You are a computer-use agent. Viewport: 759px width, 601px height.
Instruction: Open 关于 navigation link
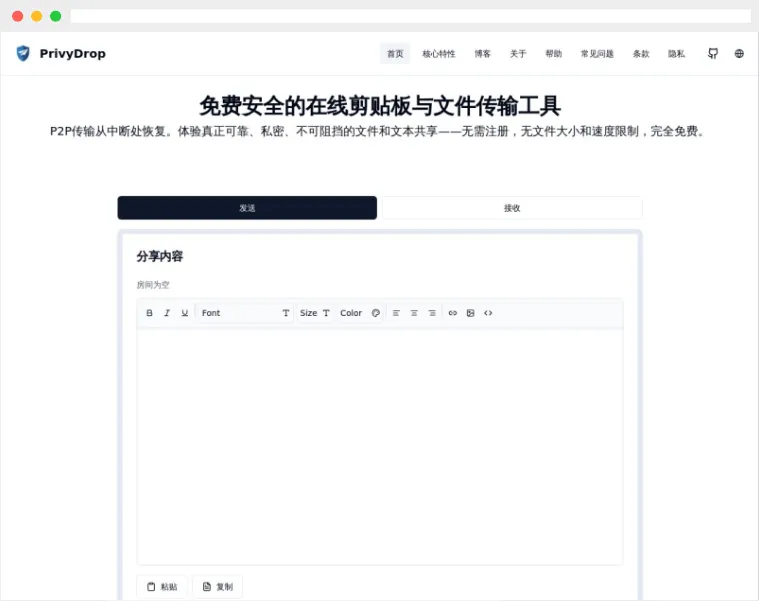click(517, 54)
